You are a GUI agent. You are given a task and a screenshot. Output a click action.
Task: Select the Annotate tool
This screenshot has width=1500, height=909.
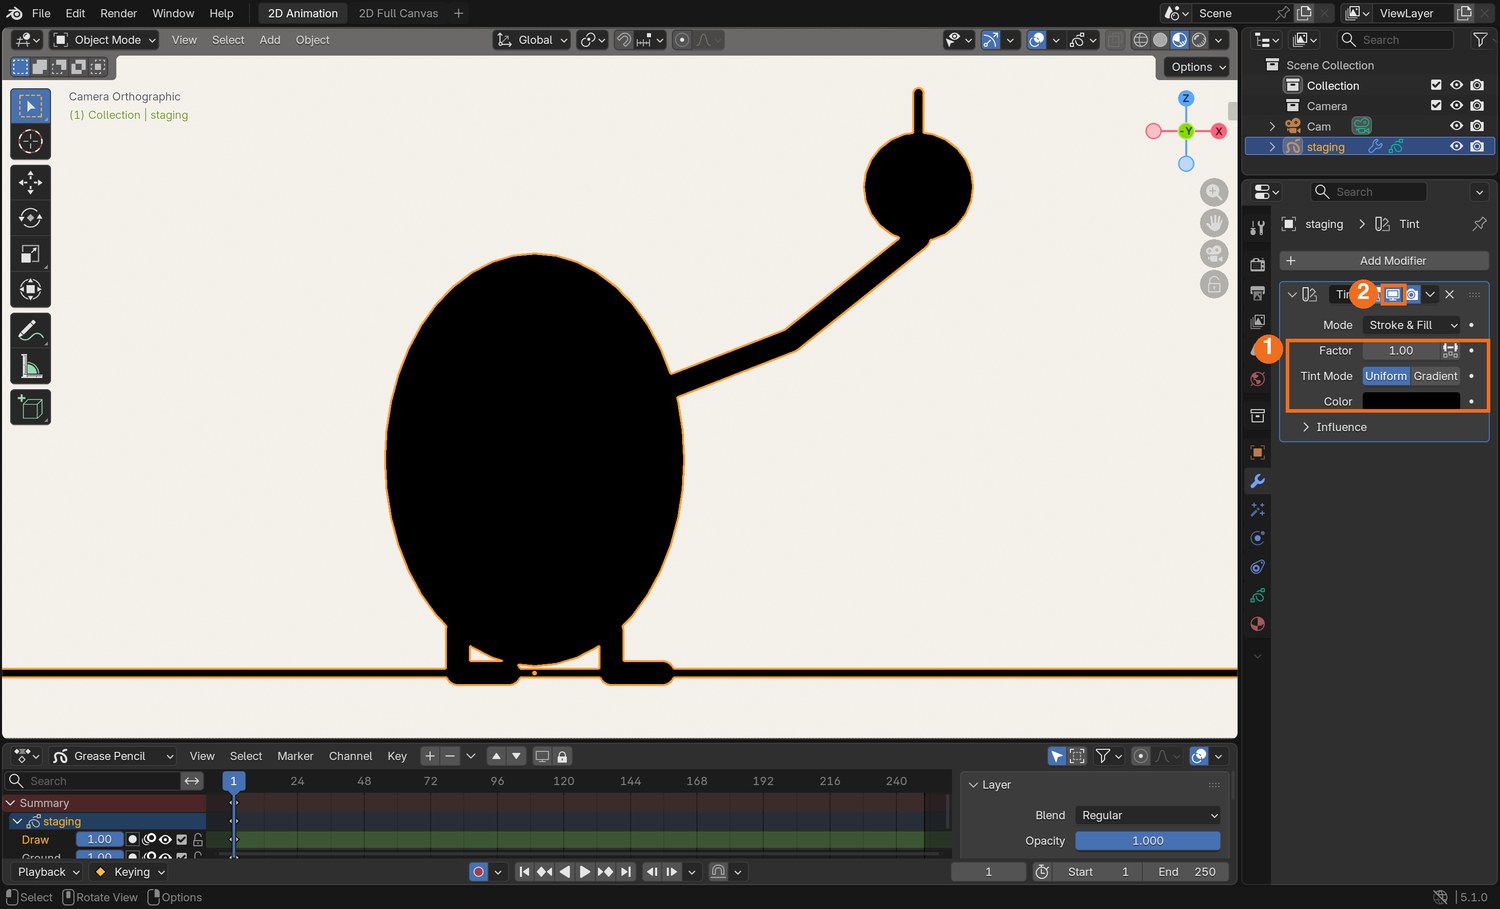pos(31,331)
